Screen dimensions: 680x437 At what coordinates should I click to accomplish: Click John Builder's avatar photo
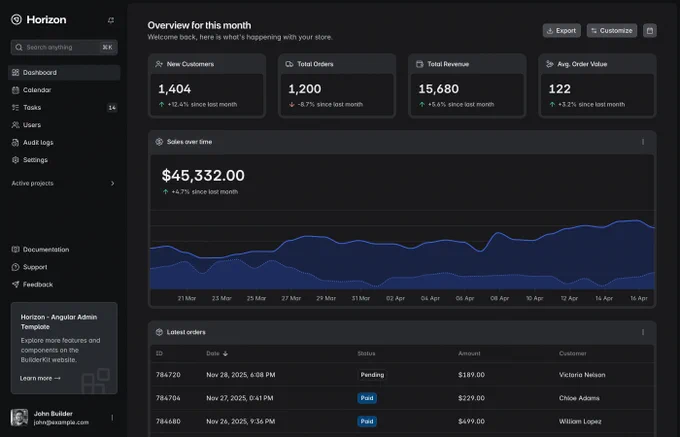(20, 417)
